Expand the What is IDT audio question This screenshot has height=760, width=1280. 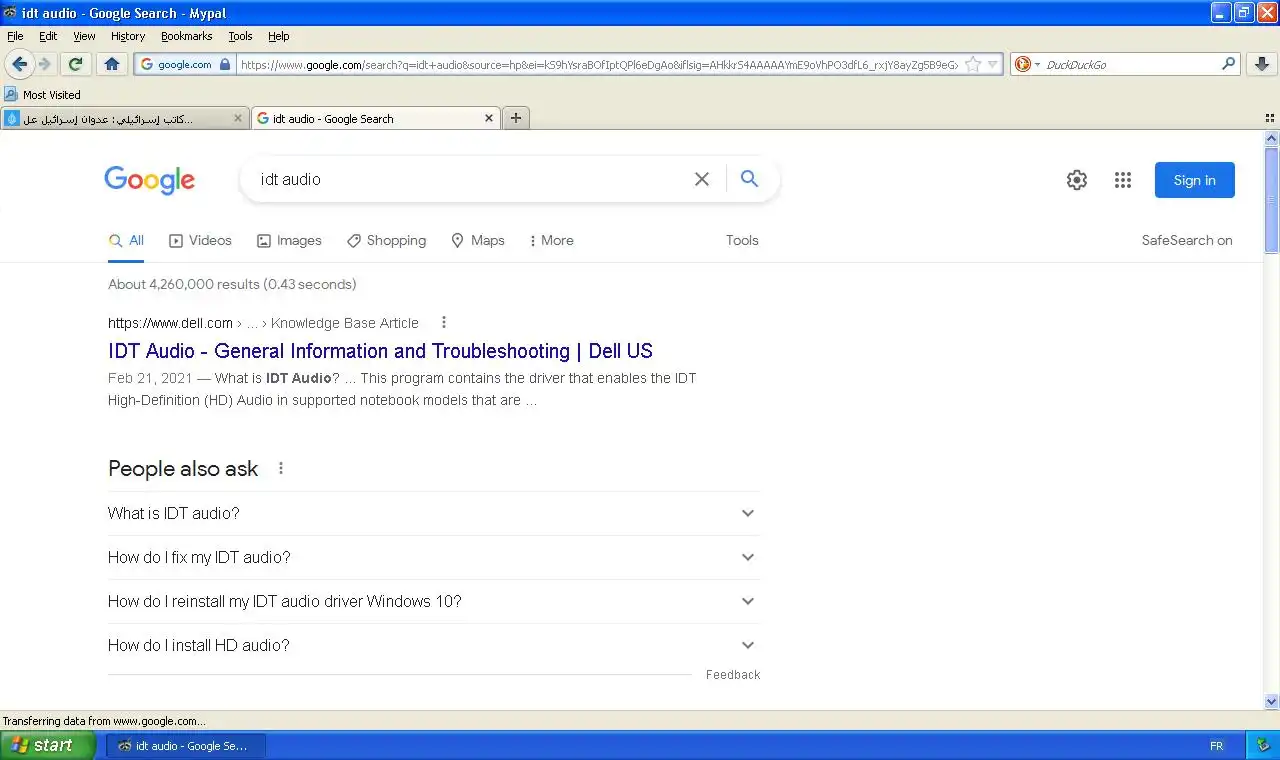(x=433, y=513)
